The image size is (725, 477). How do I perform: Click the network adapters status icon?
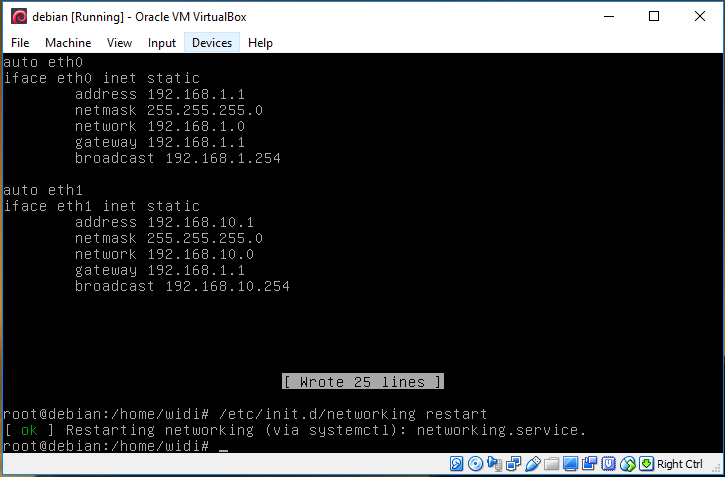point(514,464)
